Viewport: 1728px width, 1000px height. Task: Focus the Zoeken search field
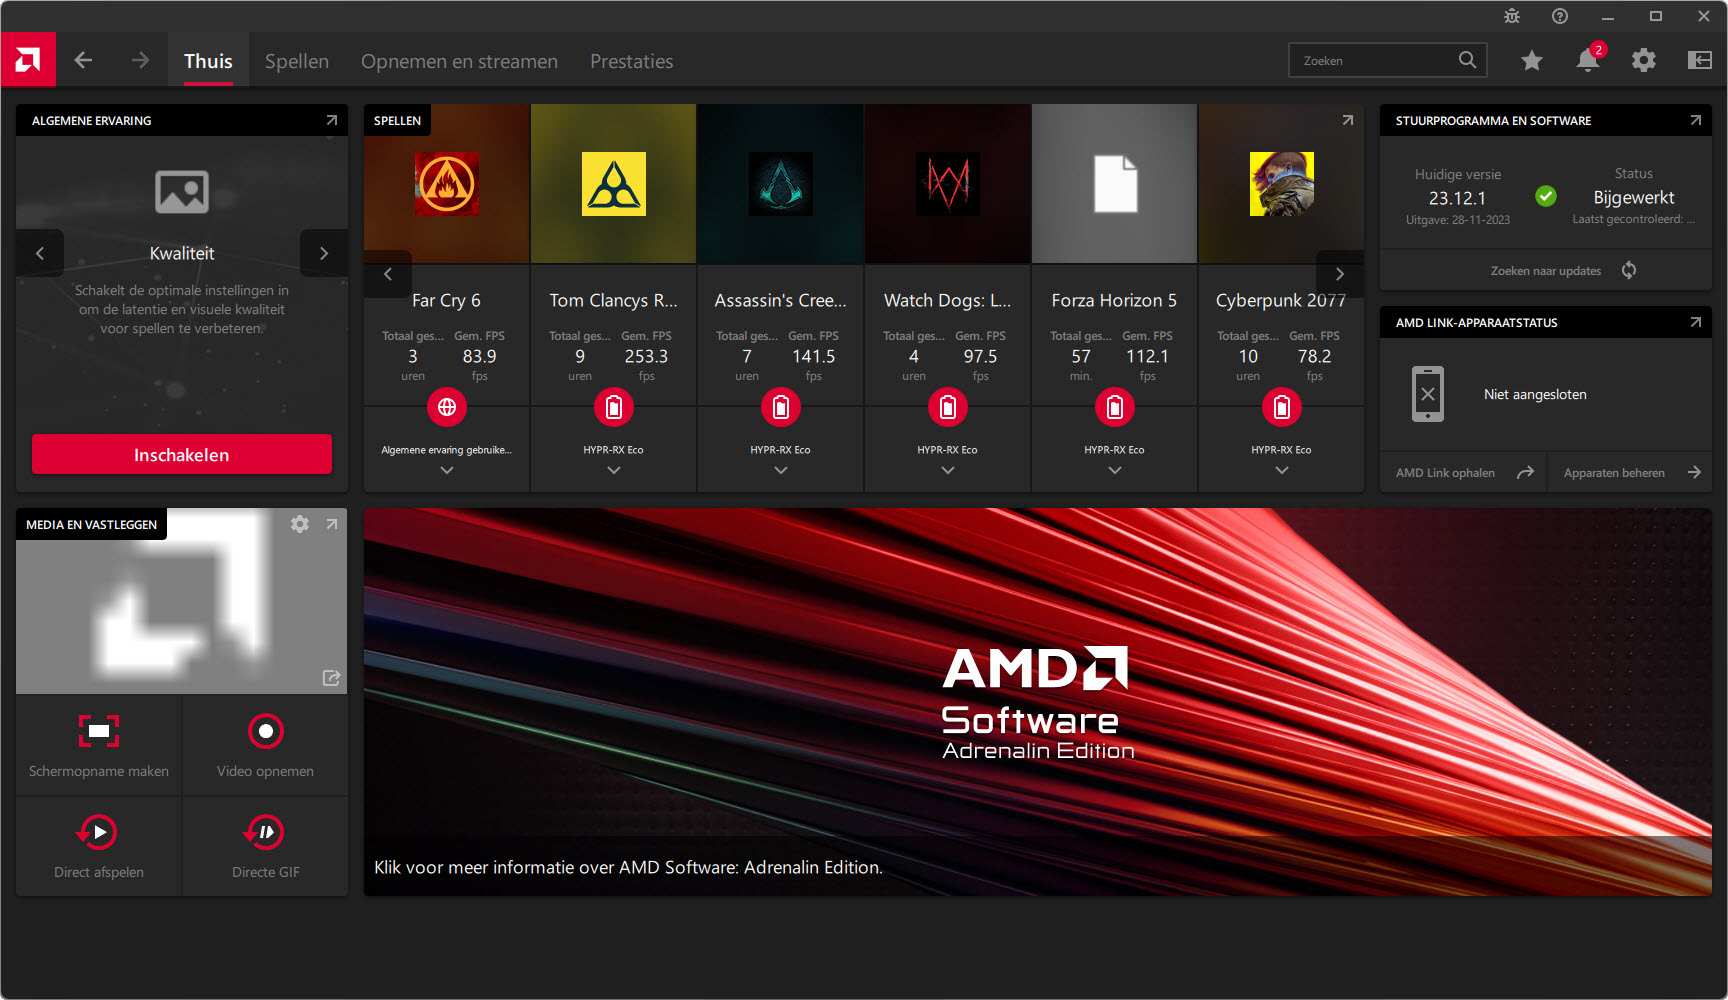(x=1388, y=60)
